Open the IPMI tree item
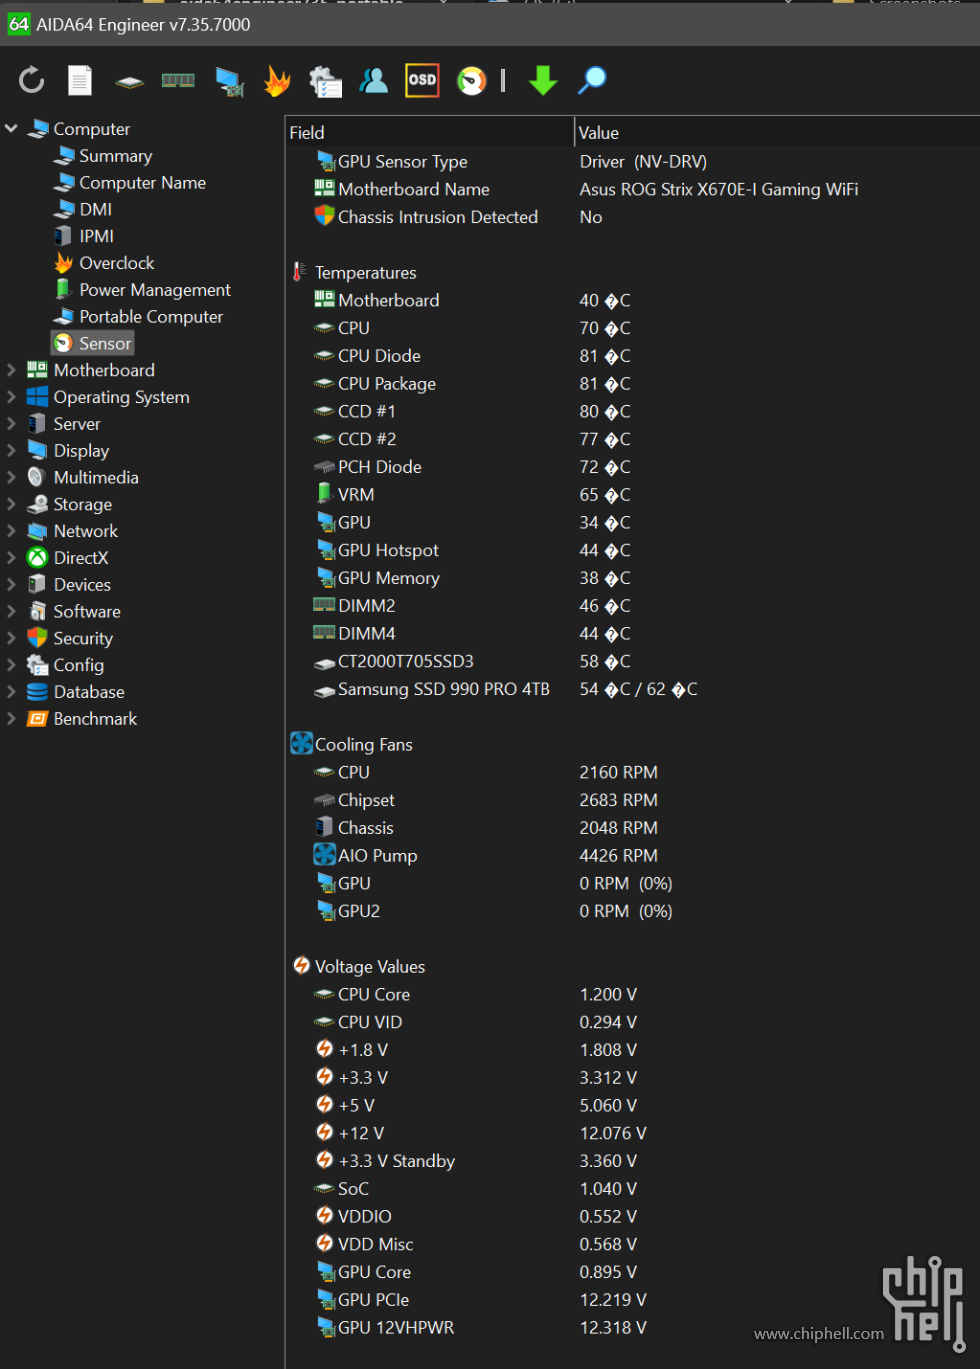 [84, 236]
